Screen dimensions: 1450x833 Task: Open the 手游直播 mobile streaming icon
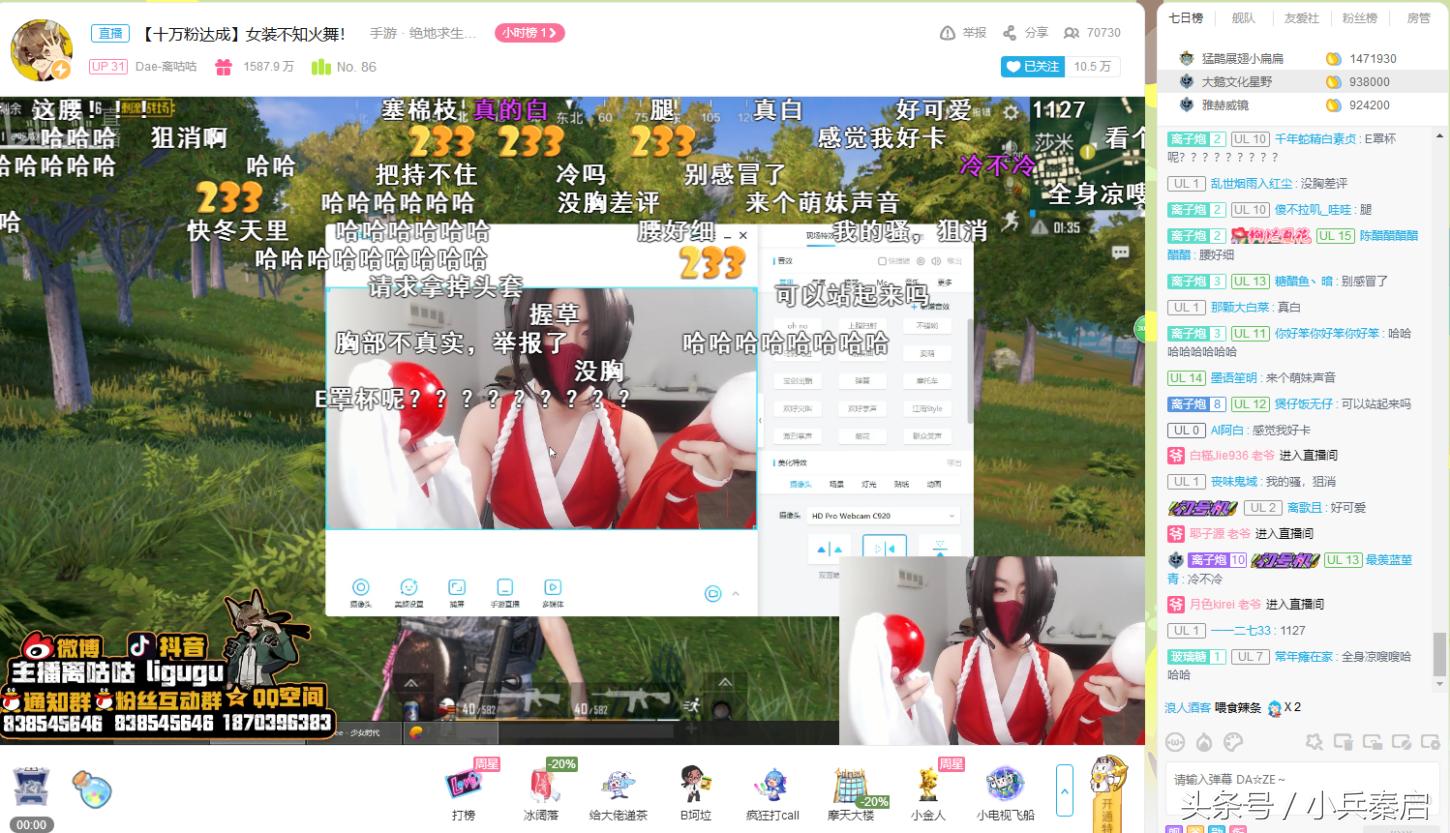505,586
